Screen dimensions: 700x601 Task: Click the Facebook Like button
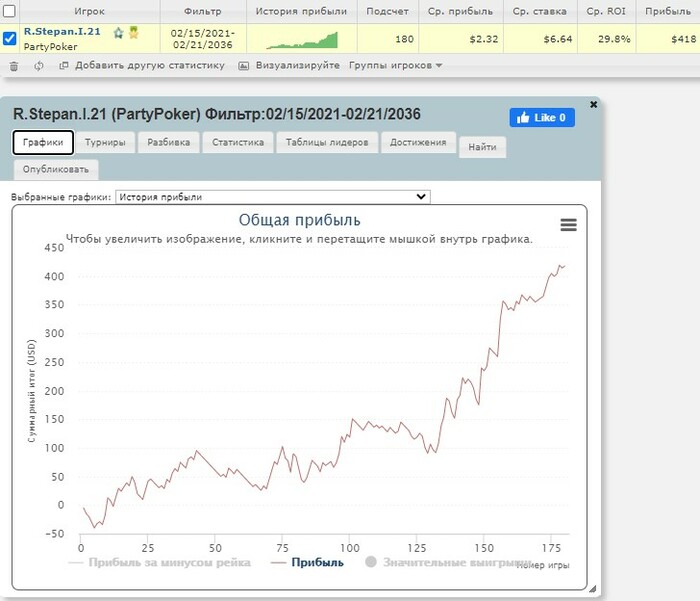(542, 117)
